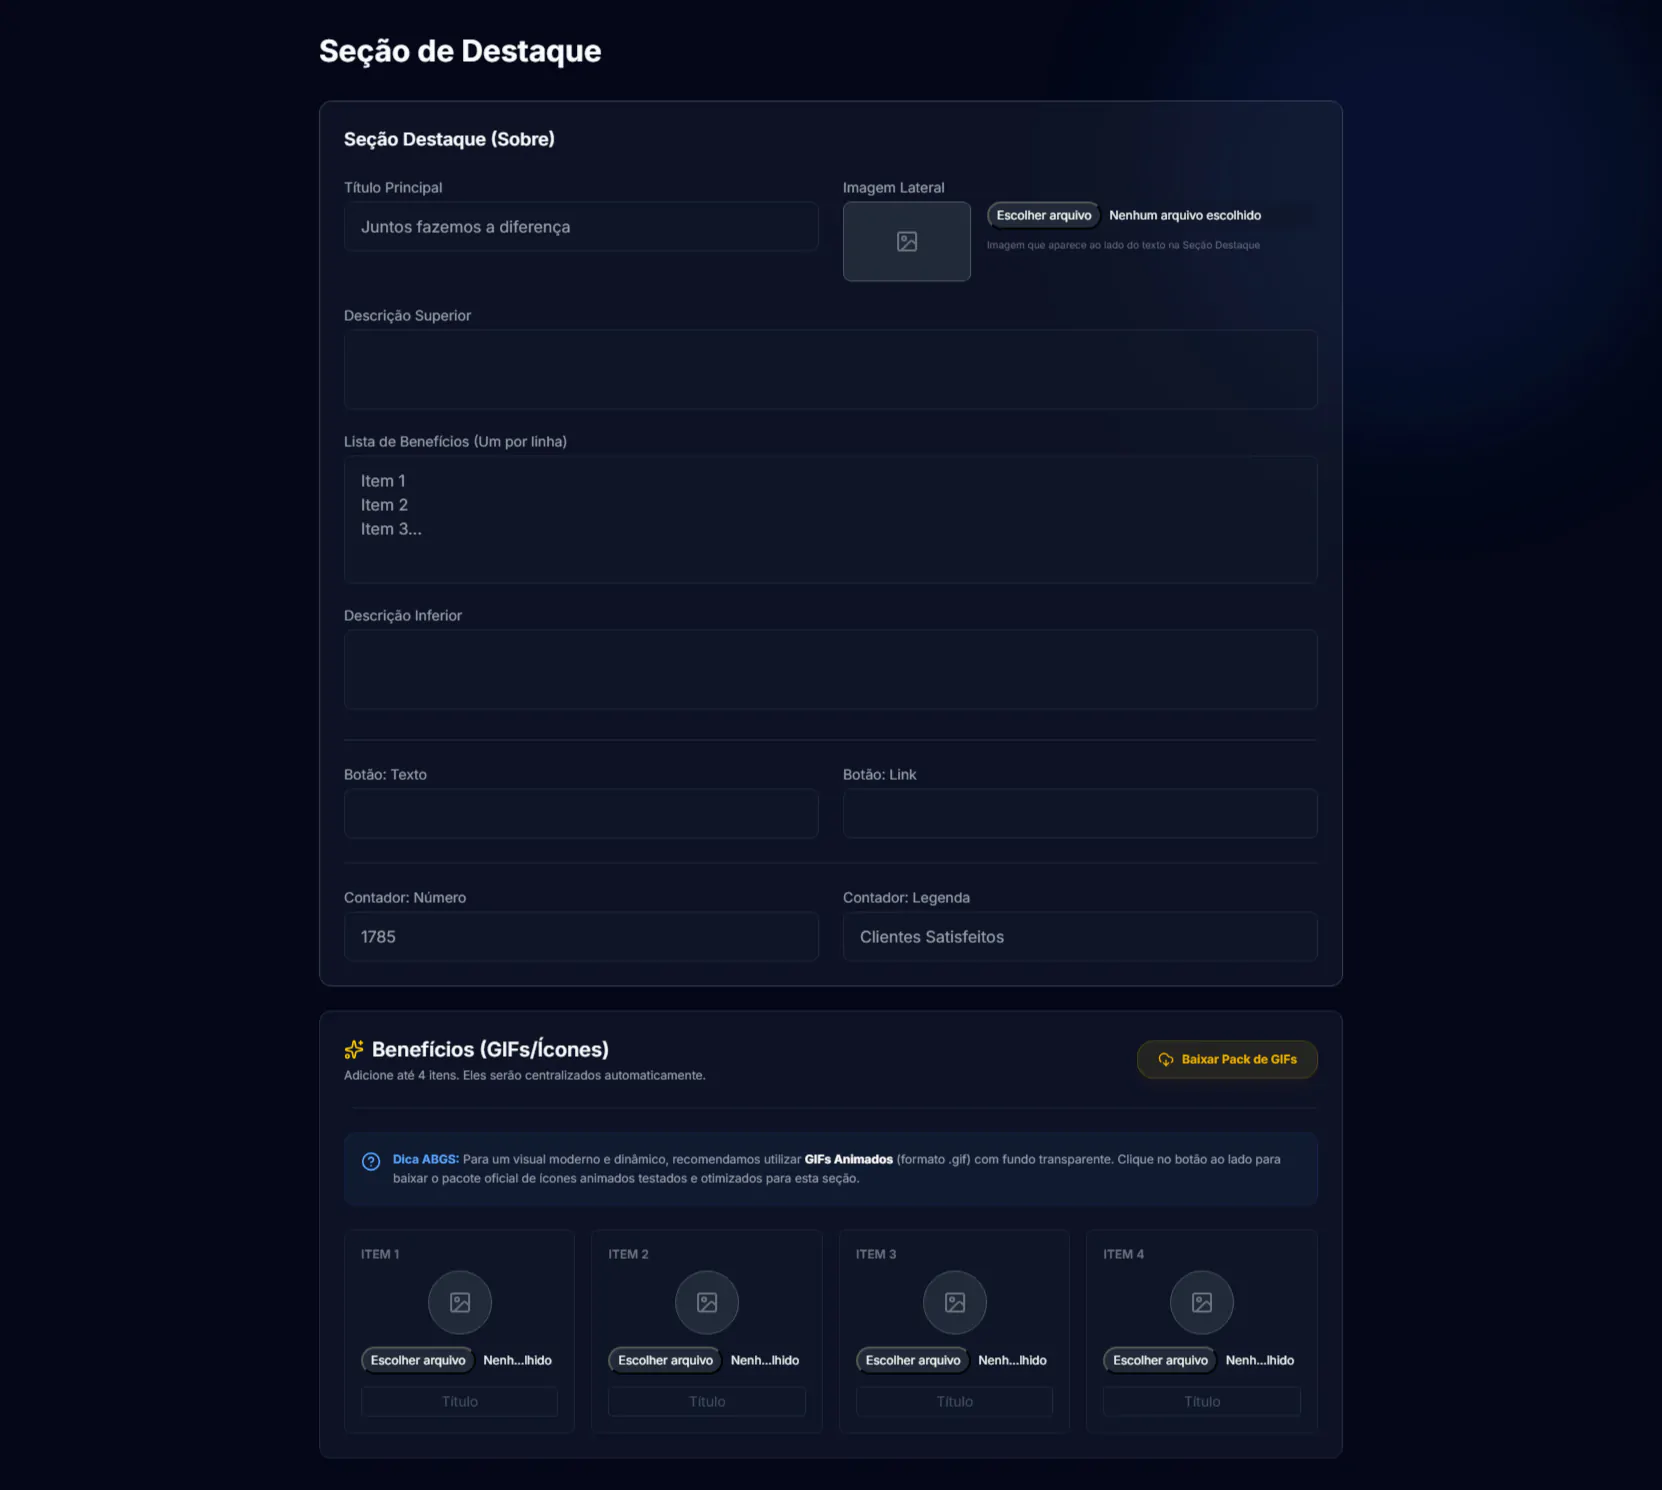Choose file for Imagem Lateral
The width and height of the screenshot is (1662, 1490).
pyautogui.click(x=1043, y=215)
